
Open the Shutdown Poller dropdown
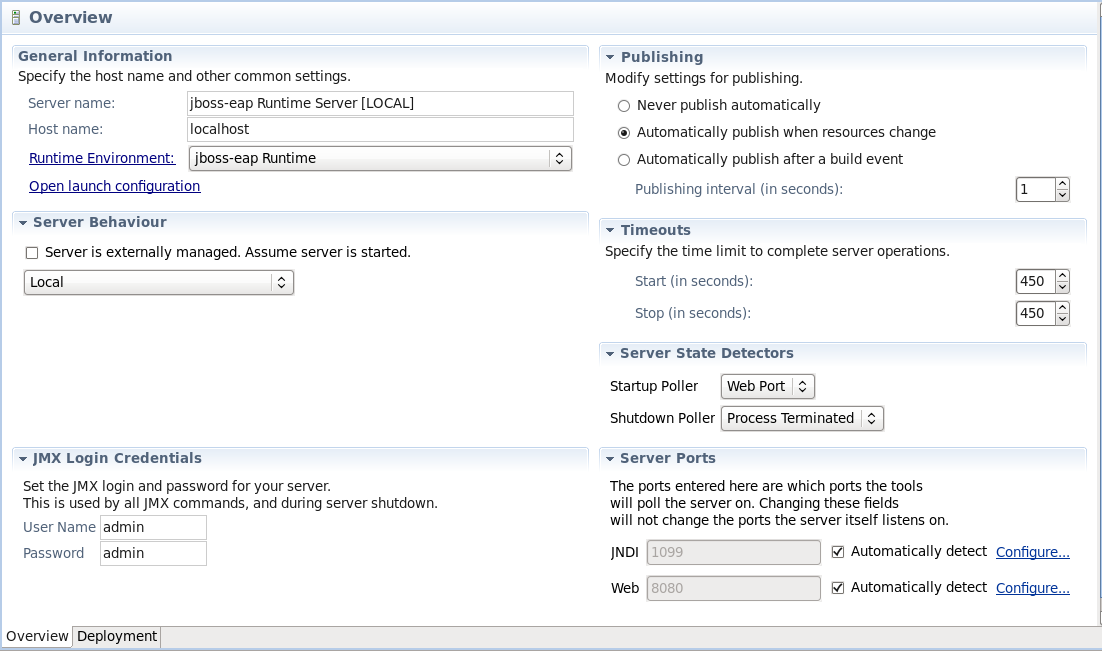[802, 418]
